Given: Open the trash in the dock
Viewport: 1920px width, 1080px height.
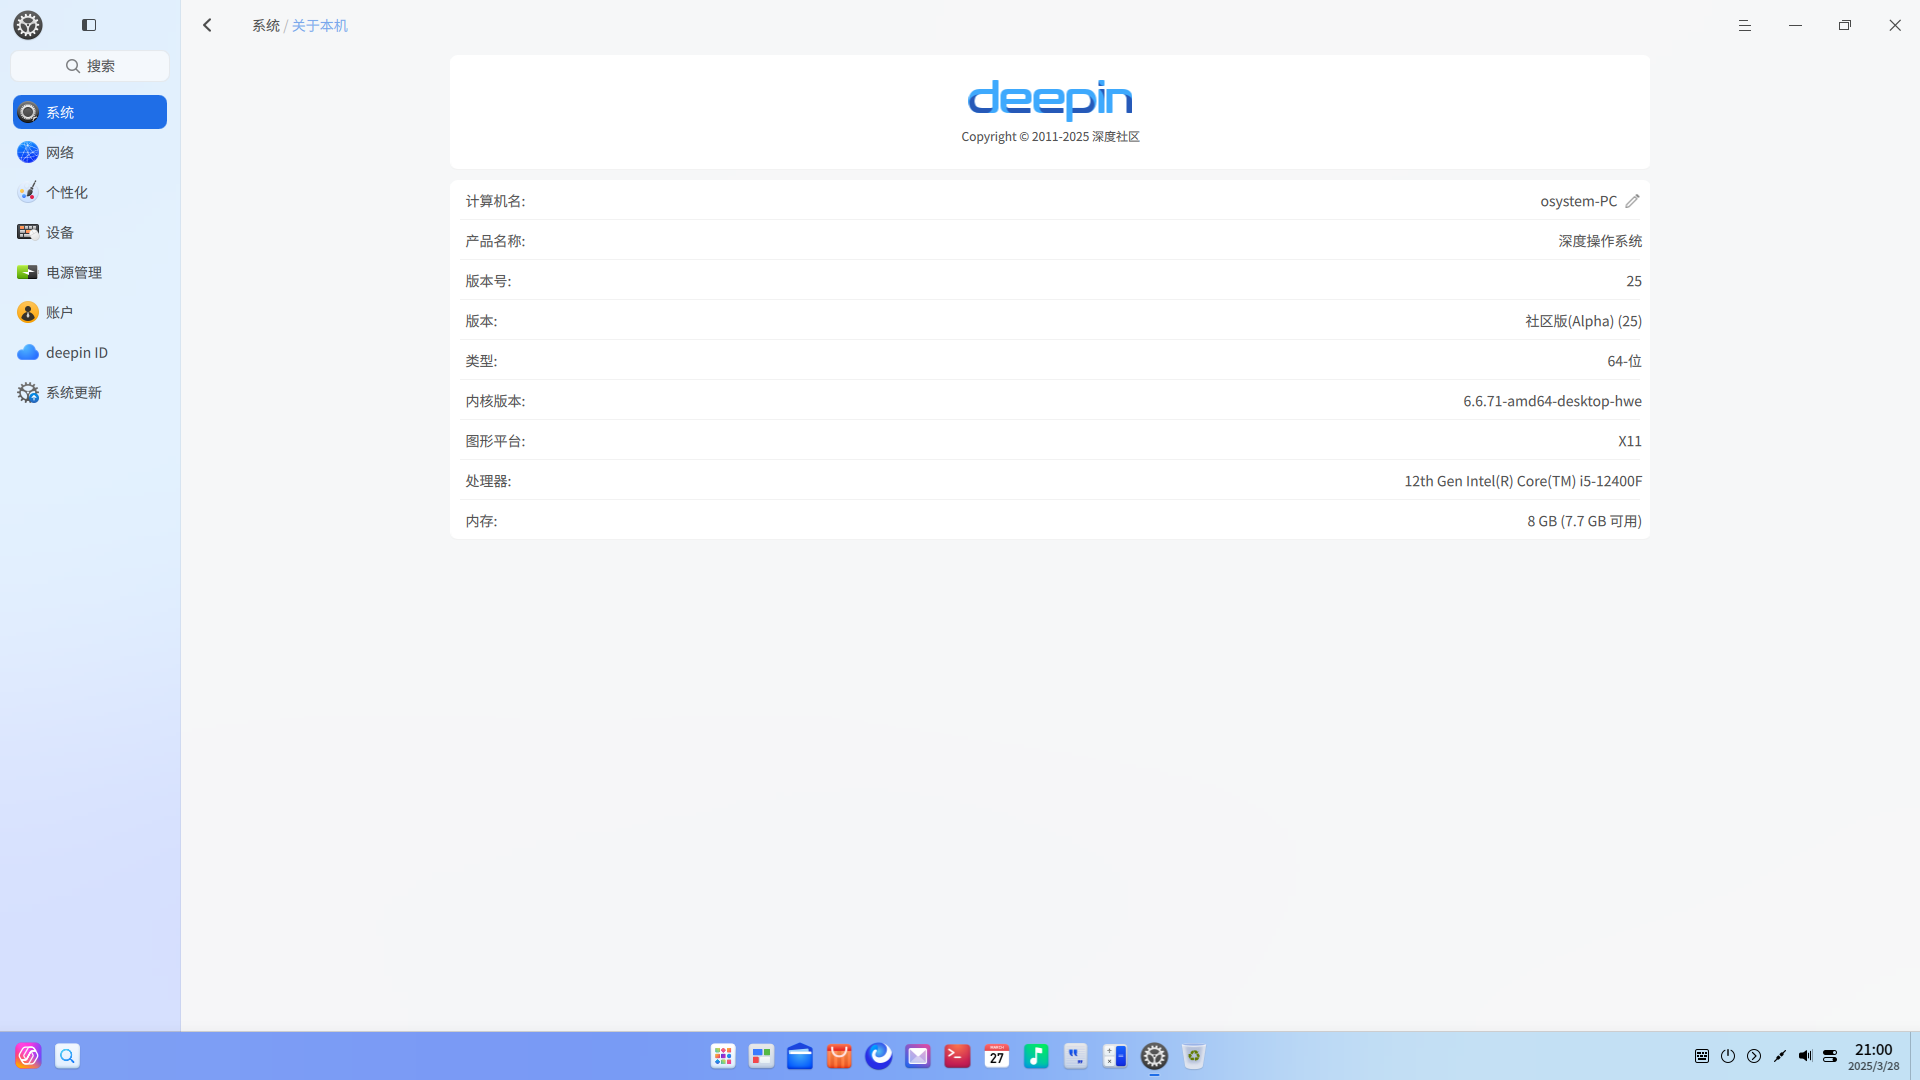Looking at the screenshot, I should (1194, 1056).
